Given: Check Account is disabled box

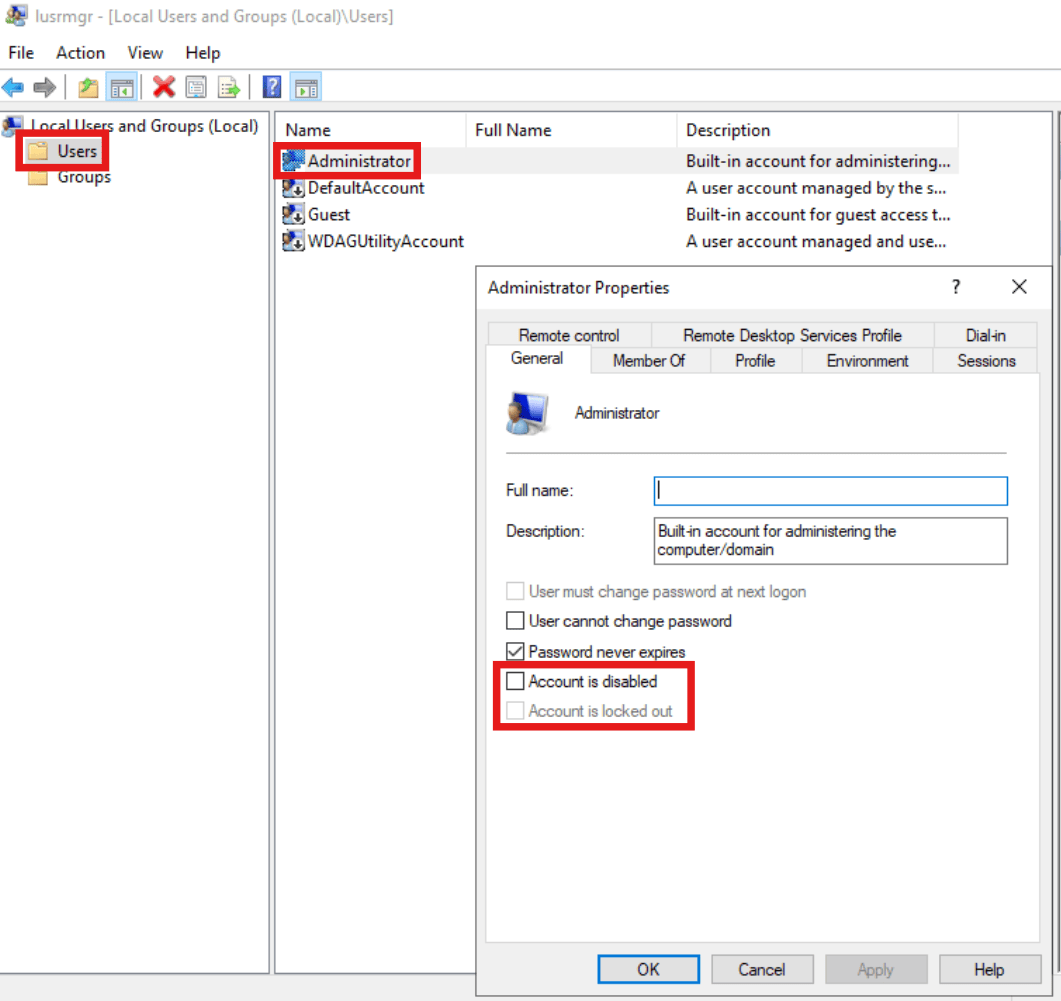Looking at the screenshot, I should click(515, 681).
